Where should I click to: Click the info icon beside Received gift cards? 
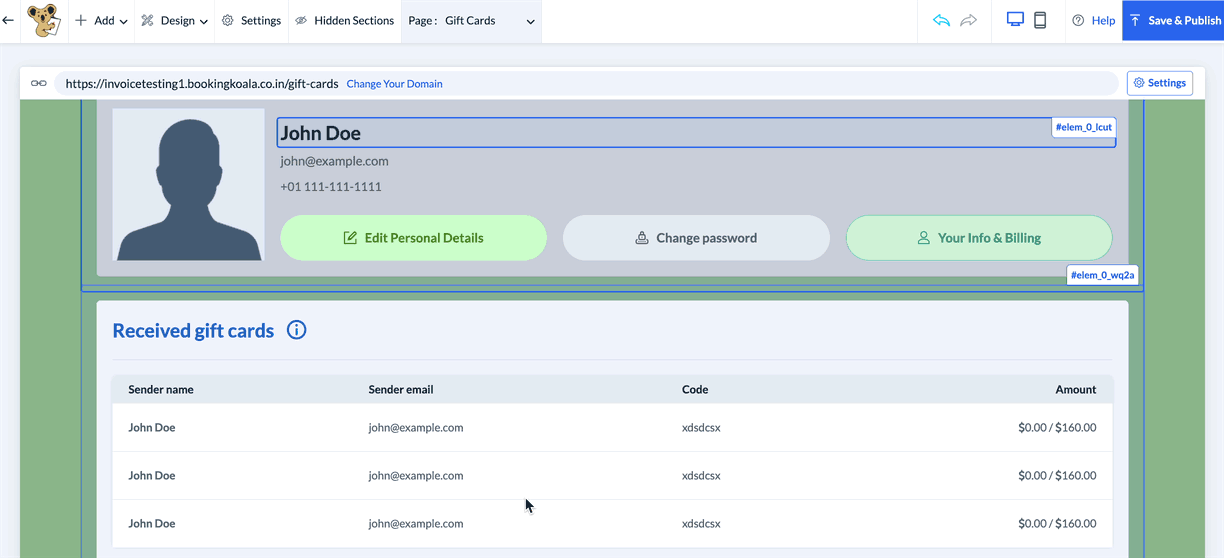click(x=296, y=330)
